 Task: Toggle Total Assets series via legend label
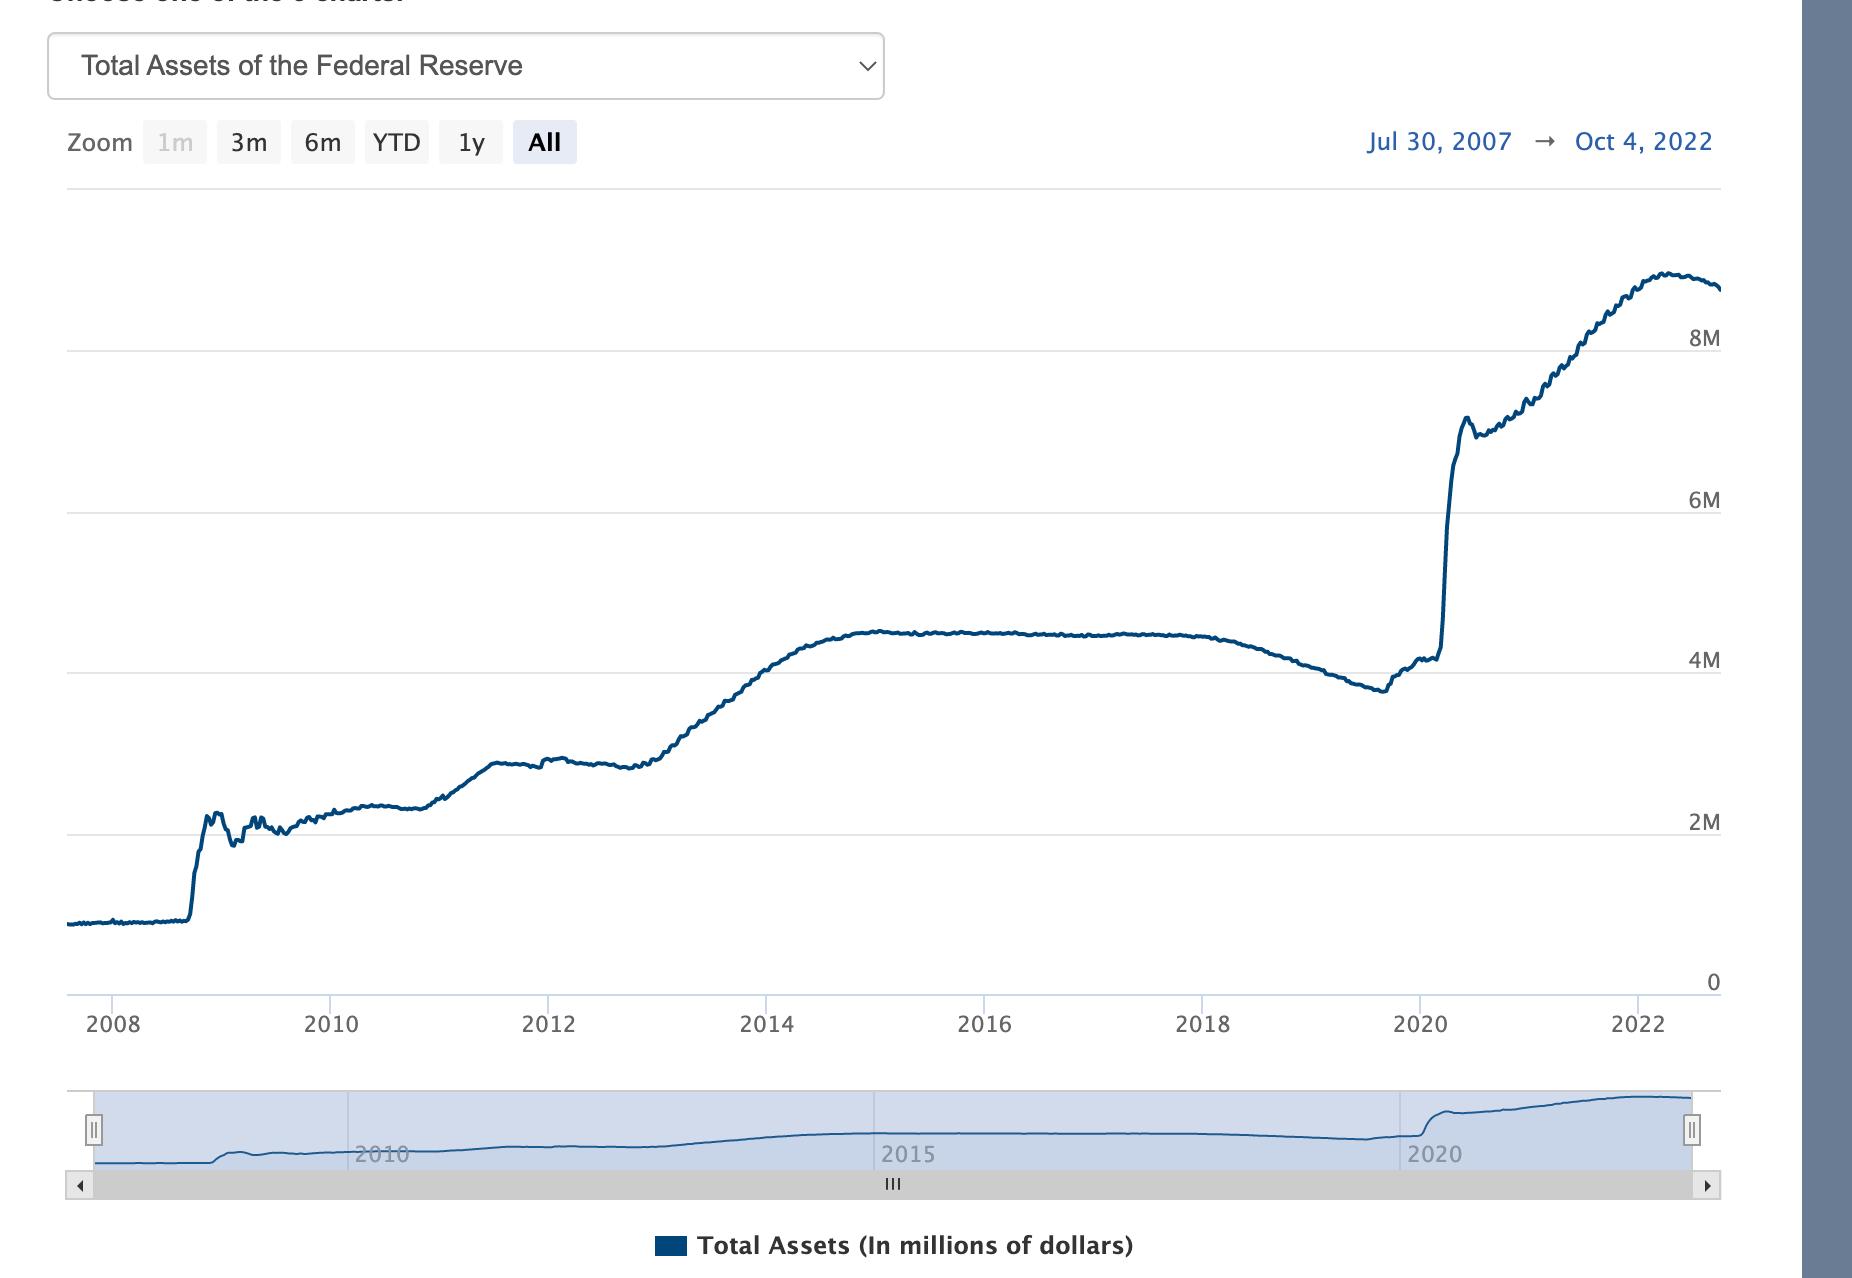coord(915,1245)
